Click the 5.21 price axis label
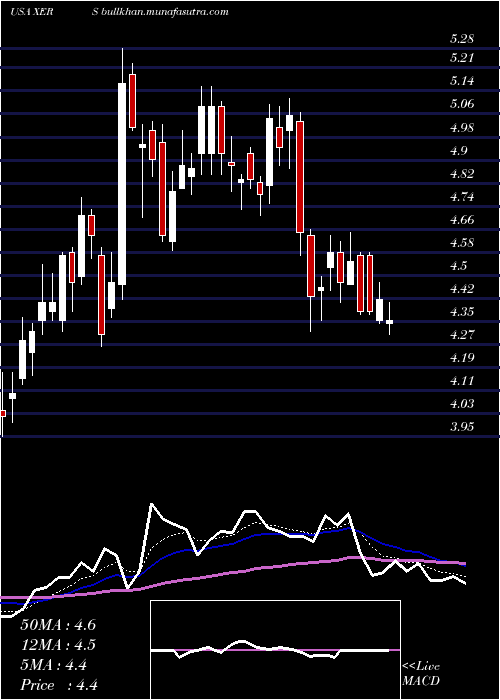 pyautogui.click(x=462, y=58)
